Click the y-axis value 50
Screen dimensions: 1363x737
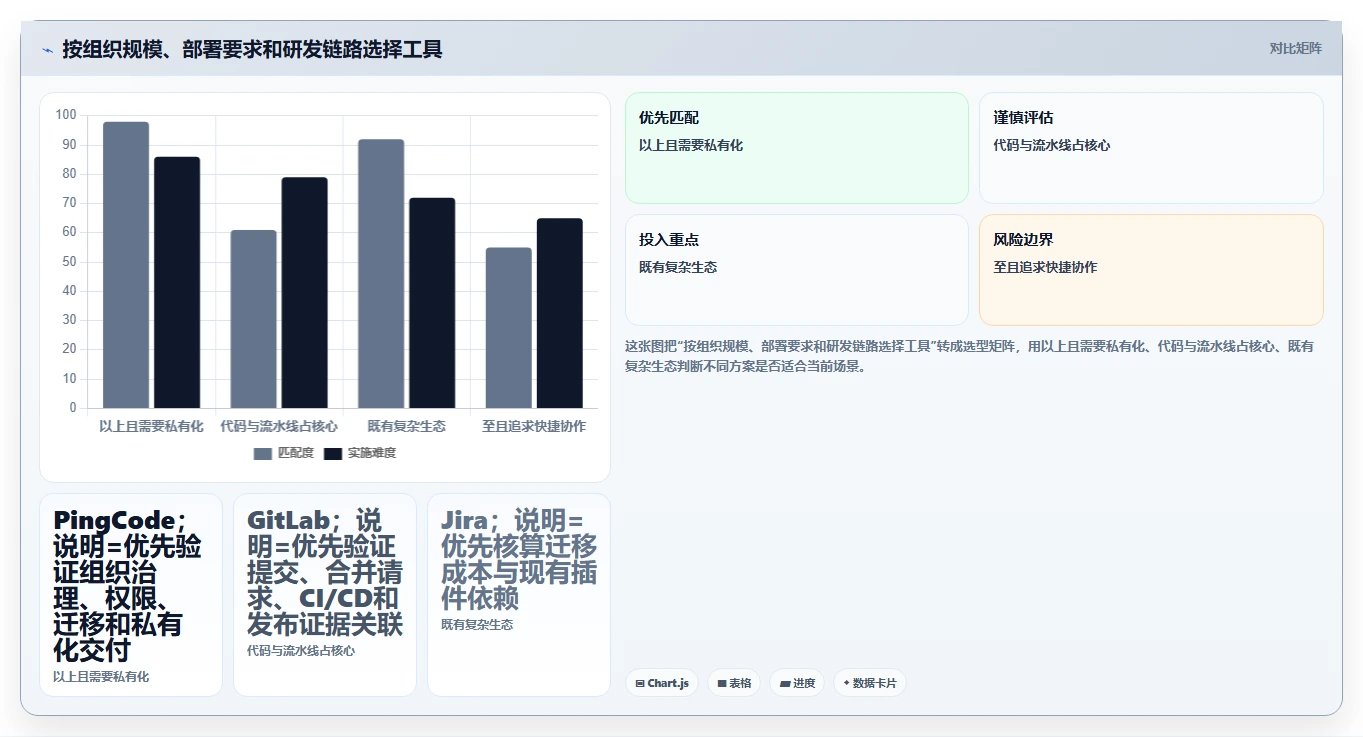[x=69, y=262]
